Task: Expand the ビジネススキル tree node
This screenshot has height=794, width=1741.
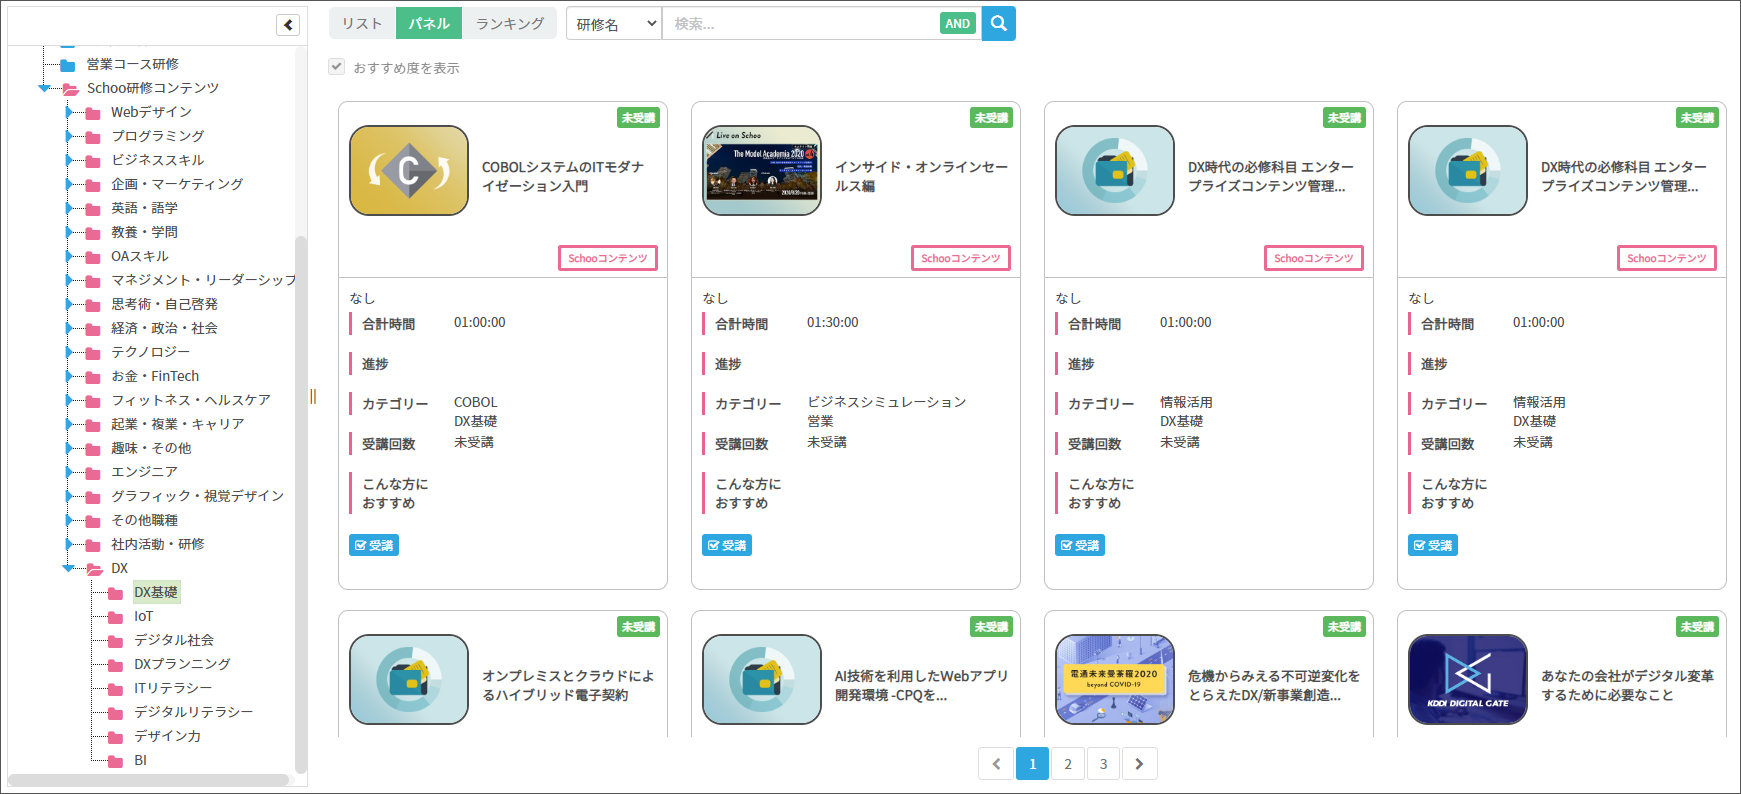Action: pyautogui.click(x=69, y=160)
